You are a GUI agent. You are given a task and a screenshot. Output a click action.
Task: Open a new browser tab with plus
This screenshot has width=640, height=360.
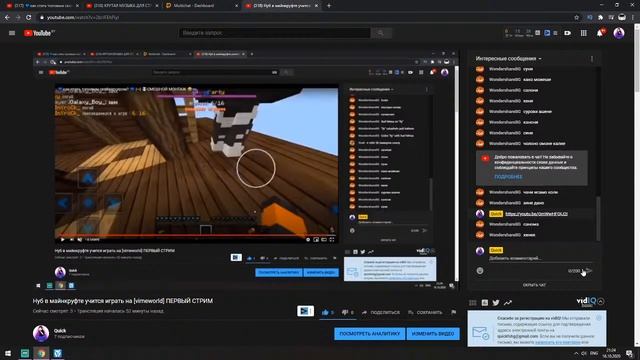(329, 6)
